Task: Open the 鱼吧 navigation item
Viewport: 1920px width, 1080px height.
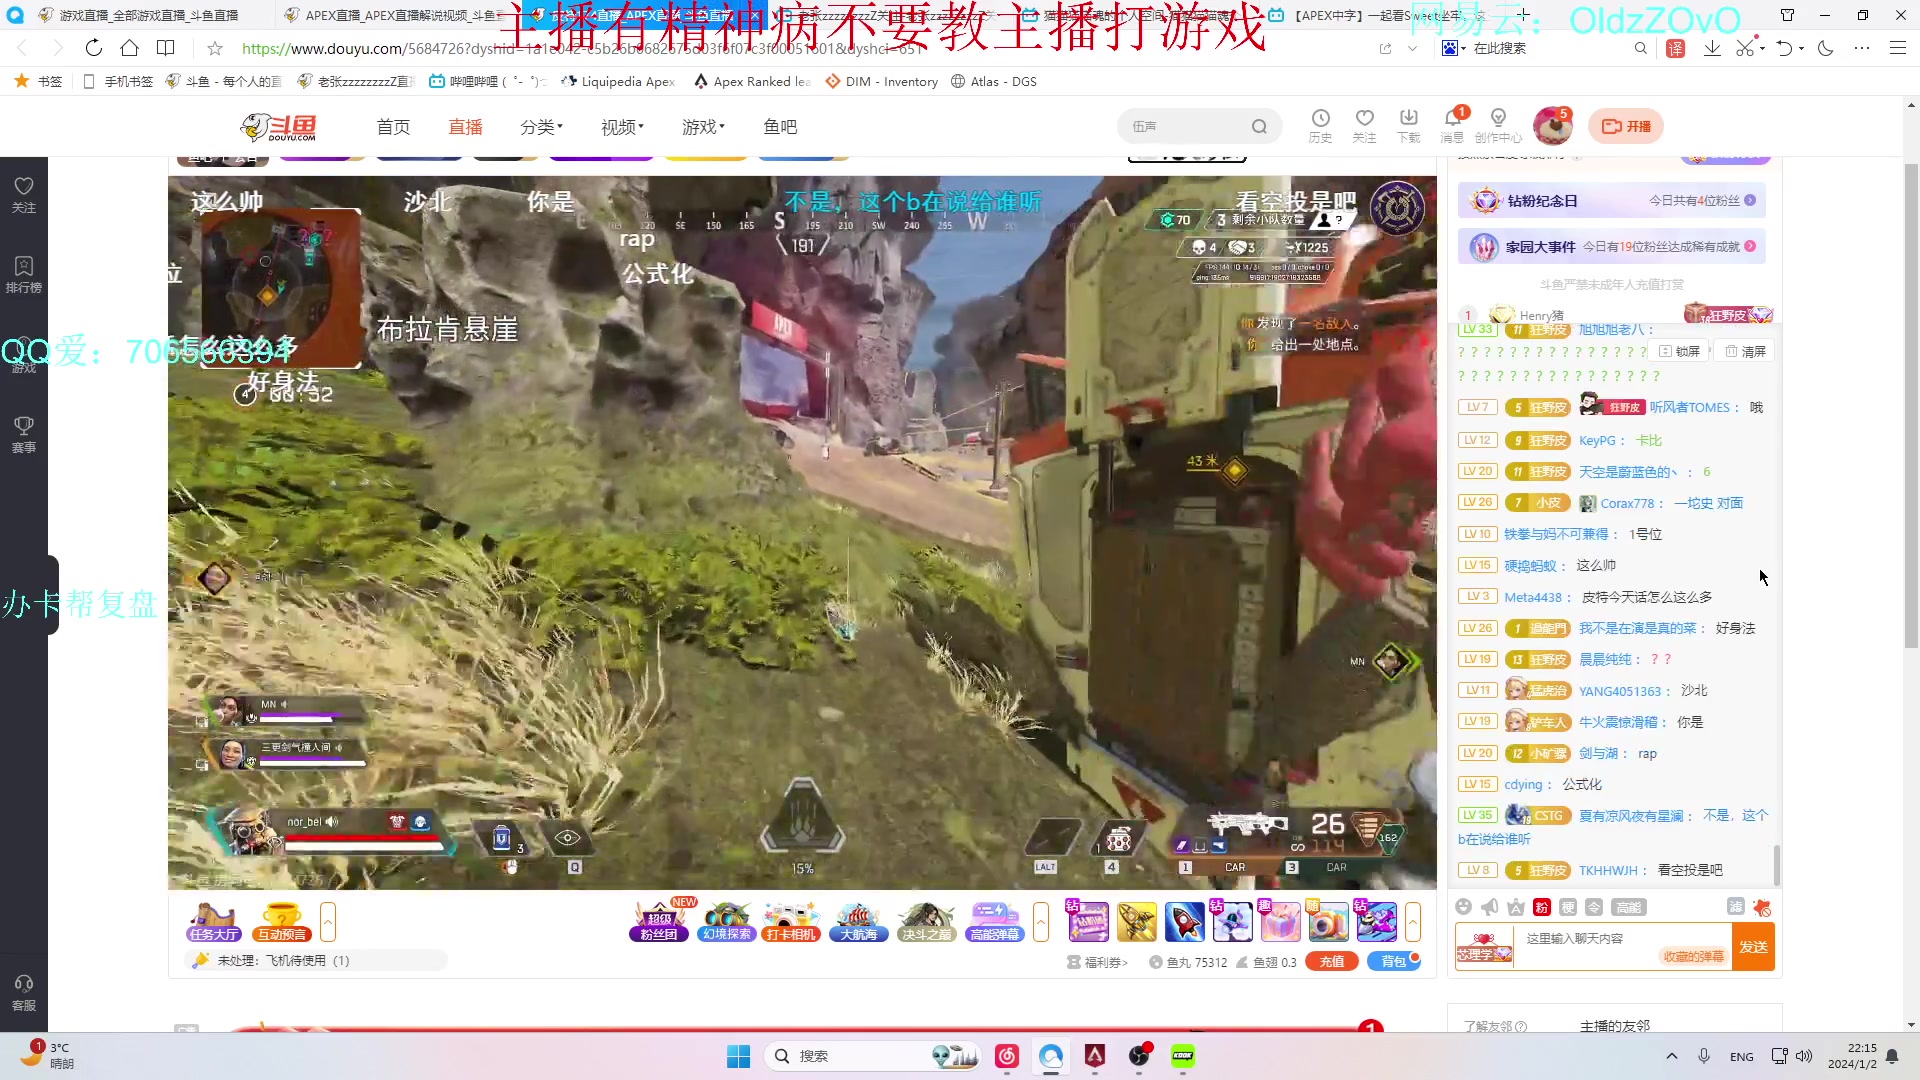Action: 780,127
